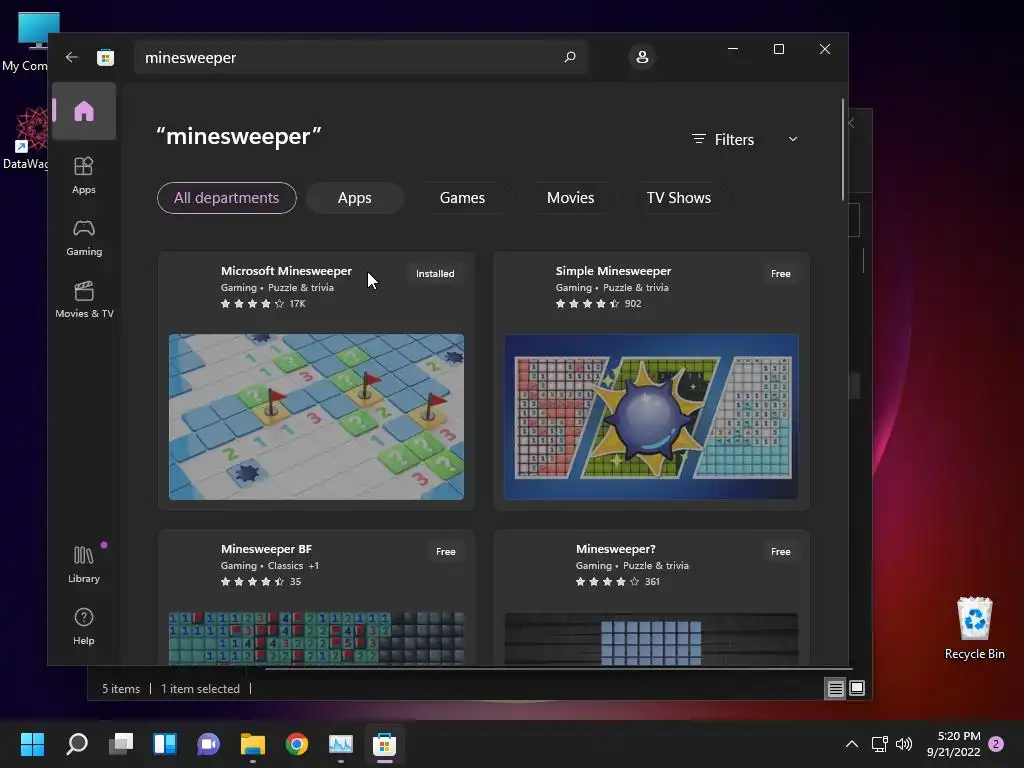Screen dimensions: 1024x768
Task: Click the Free badge on Minesweeper?
Action: pos(780,552)
